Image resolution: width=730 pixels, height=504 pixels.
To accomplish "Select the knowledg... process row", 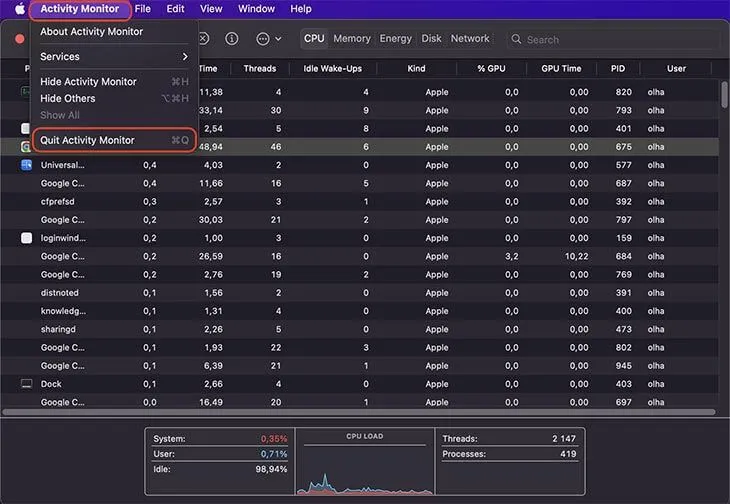I will coord(359,311).
